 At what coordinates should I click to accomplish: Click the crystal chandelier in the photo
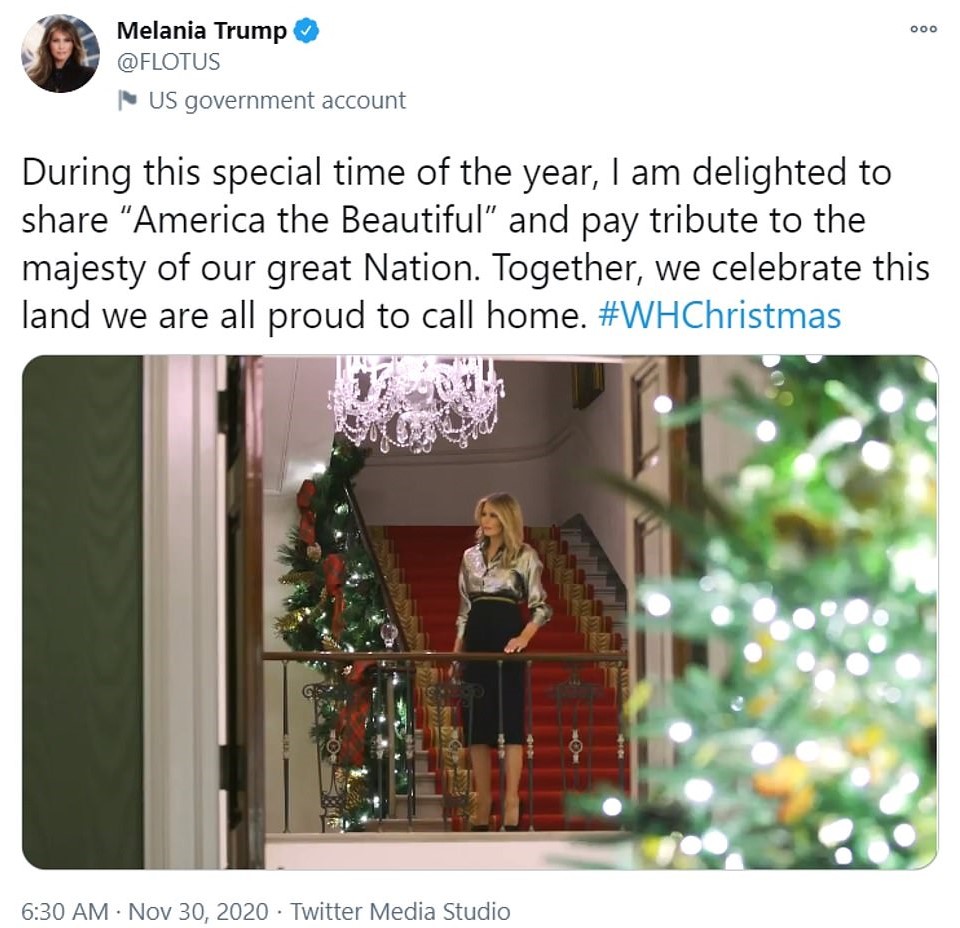click(x=415, y=400)
